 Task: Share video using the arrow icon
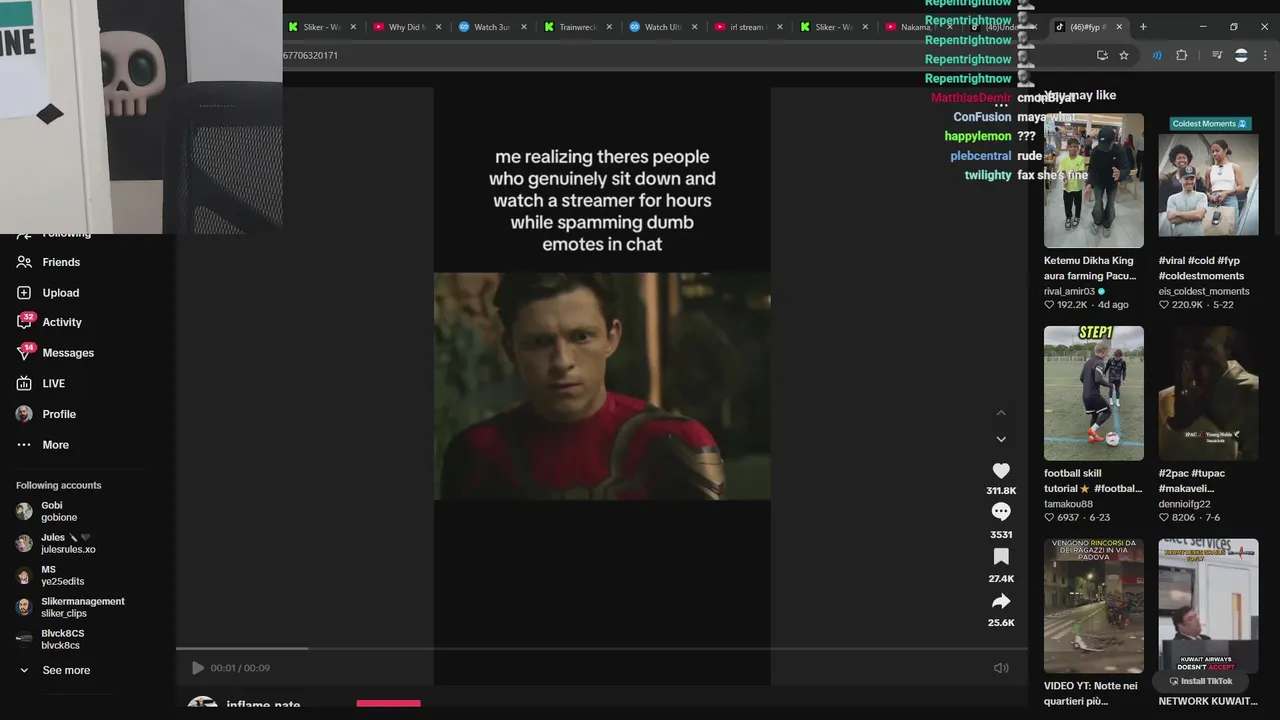1001,601
